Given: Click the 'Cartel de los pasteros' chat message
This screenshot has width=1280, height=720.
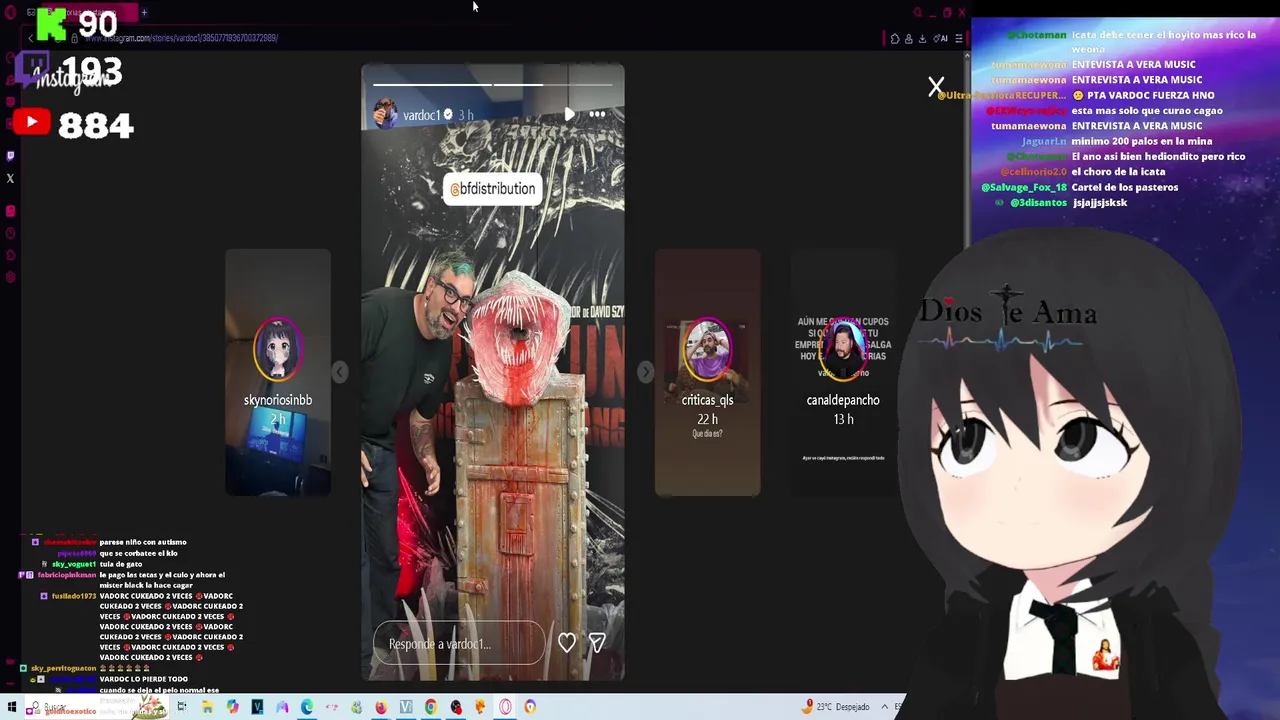Looking at the screenshot, I should tap(1125, 187).
